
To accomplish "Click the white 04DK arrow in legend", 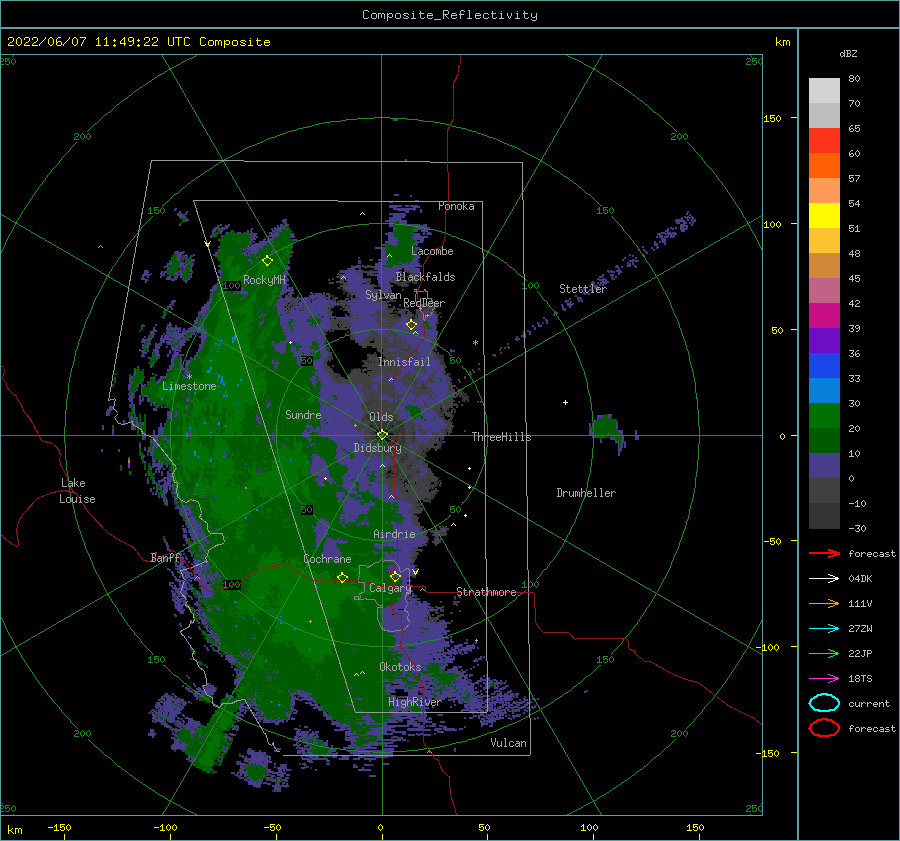I will (x=824, y=578).
